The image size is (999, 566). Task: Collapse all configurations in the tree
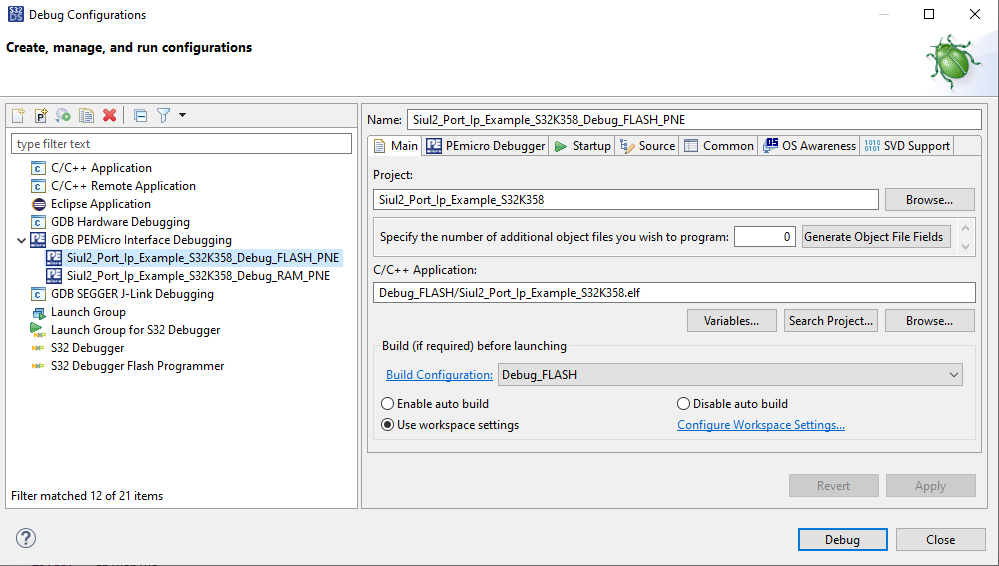tap(140, 116)
